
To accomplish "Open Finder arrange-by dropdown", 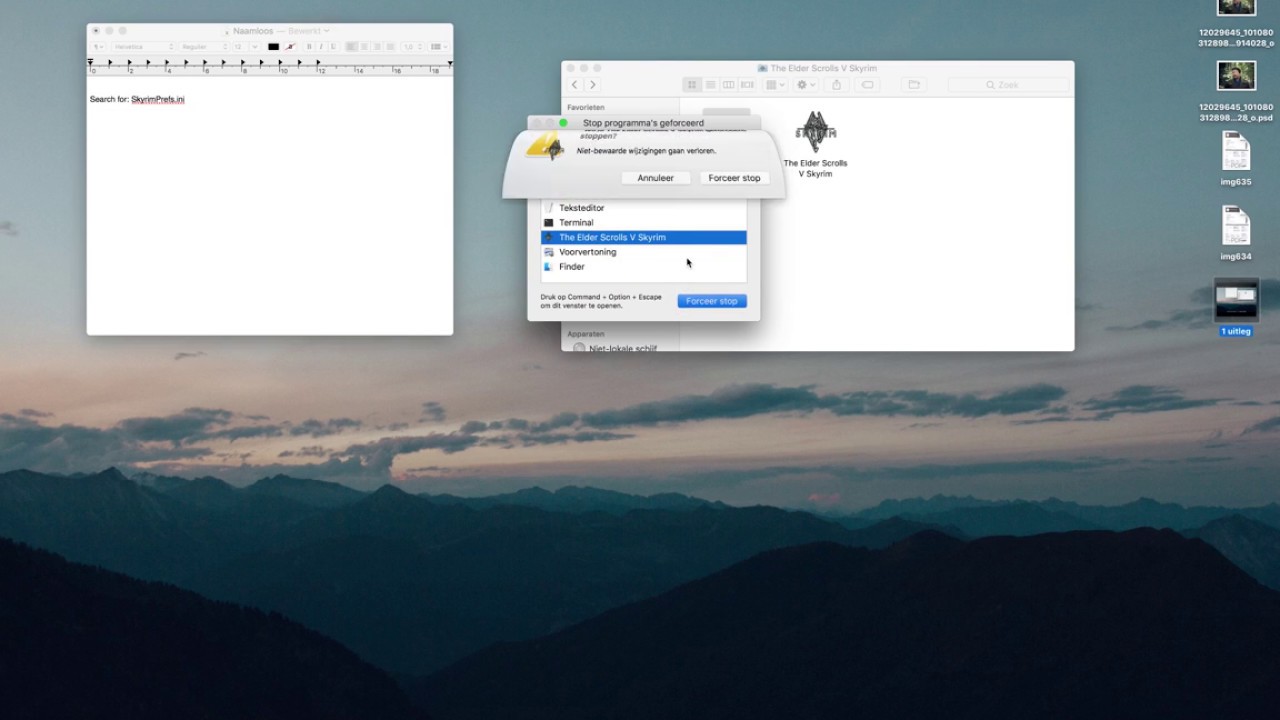I will 775,85.
